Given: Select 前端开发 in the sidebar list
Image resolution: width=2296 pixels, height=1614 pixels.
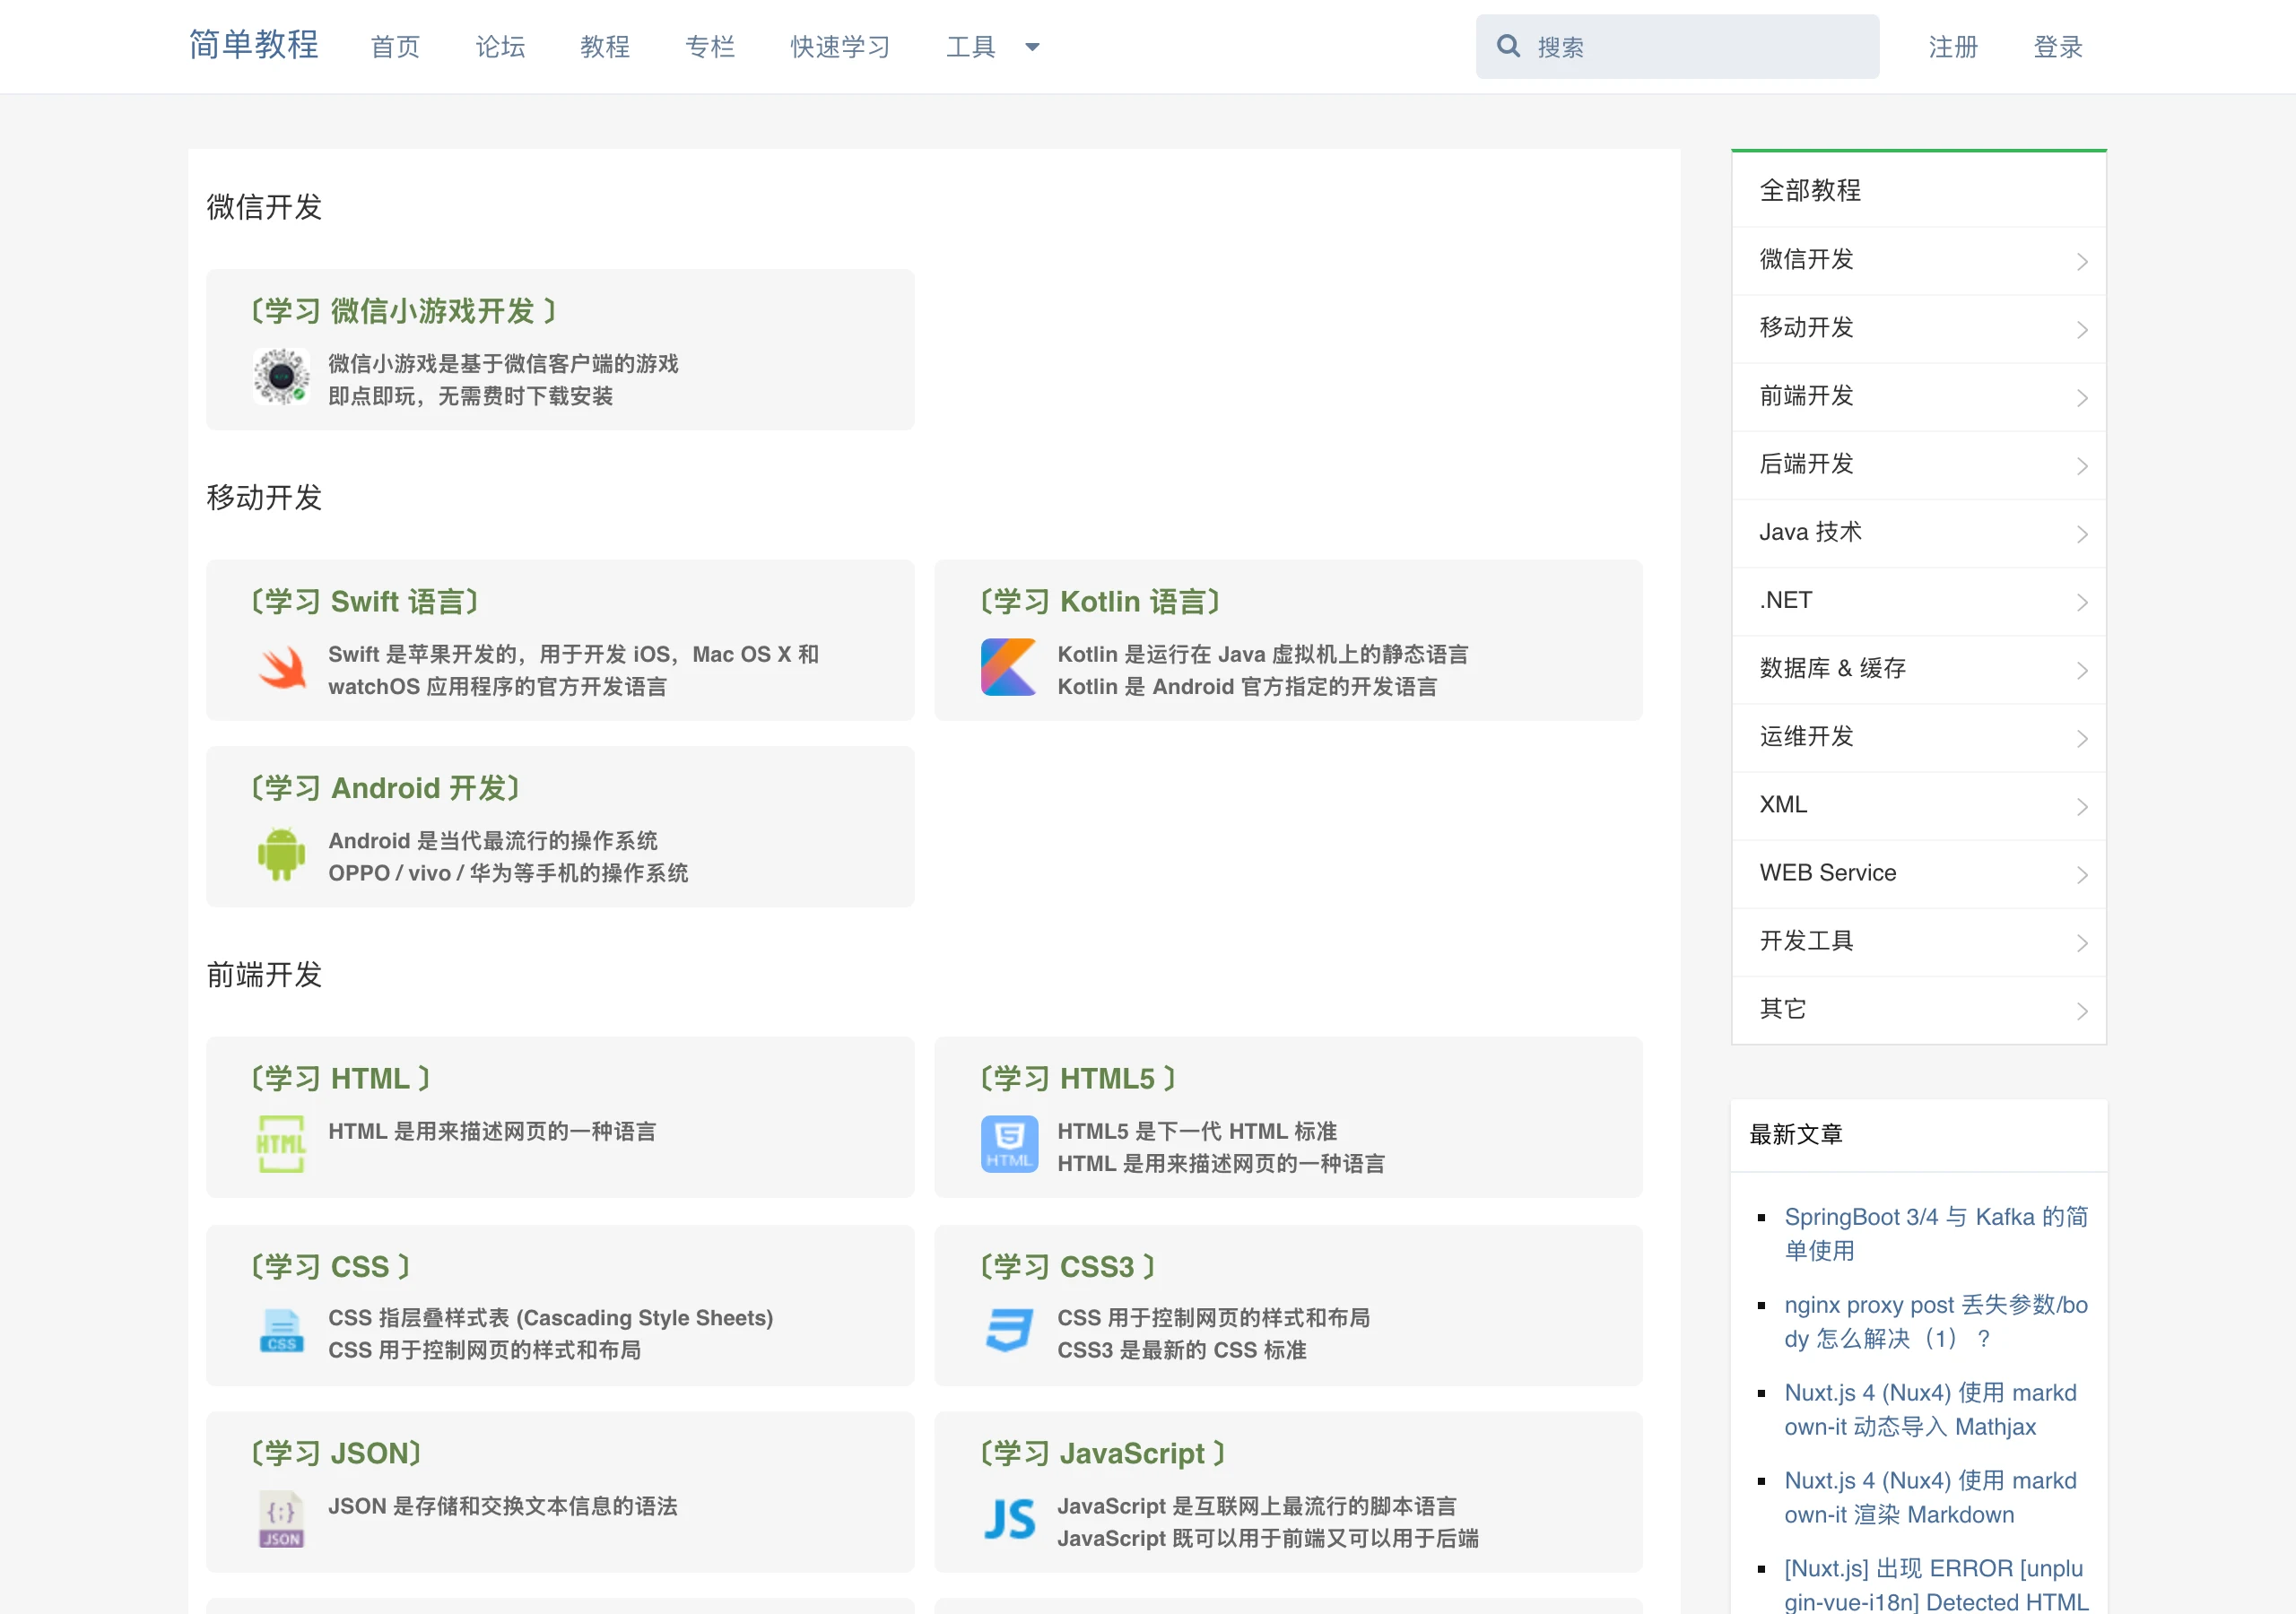Looking at the screenshot, I should tap(1918, 397).
